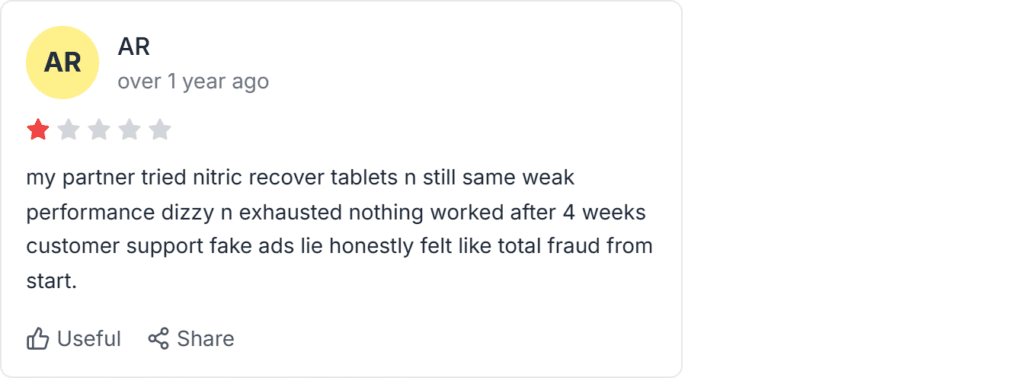Select the fifth gray star
Image resolution: width=1024 pixels, height=378 pixels.
click(x=159, y=130)
